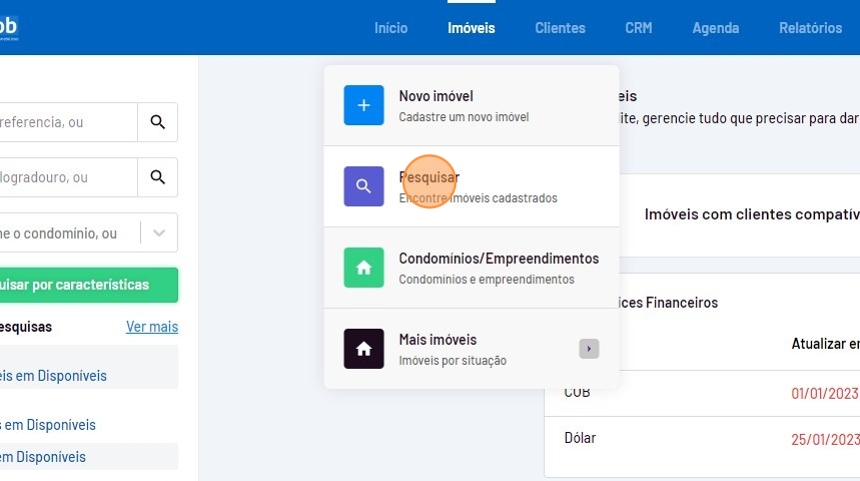Click search icon beside the logradouro field
This screenshot has height=481, width=860.
(x=157, y=177)
